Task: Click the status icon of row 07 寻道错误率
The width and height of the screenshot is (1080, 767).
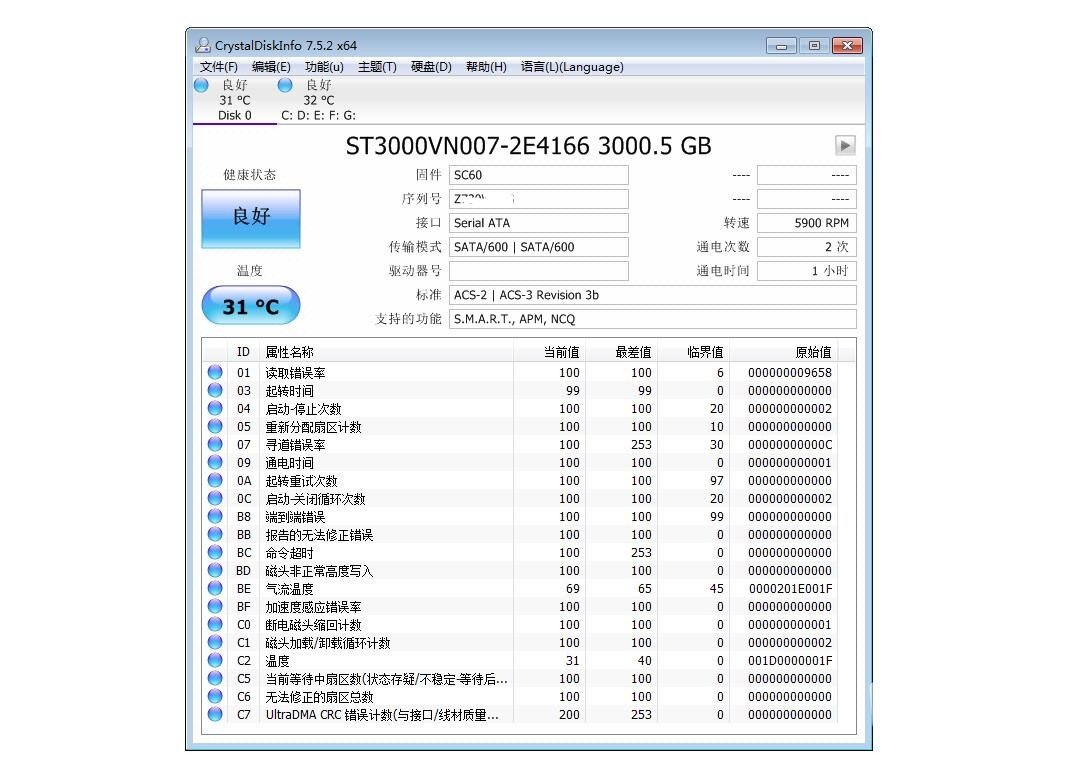Action: coord(215,444)
